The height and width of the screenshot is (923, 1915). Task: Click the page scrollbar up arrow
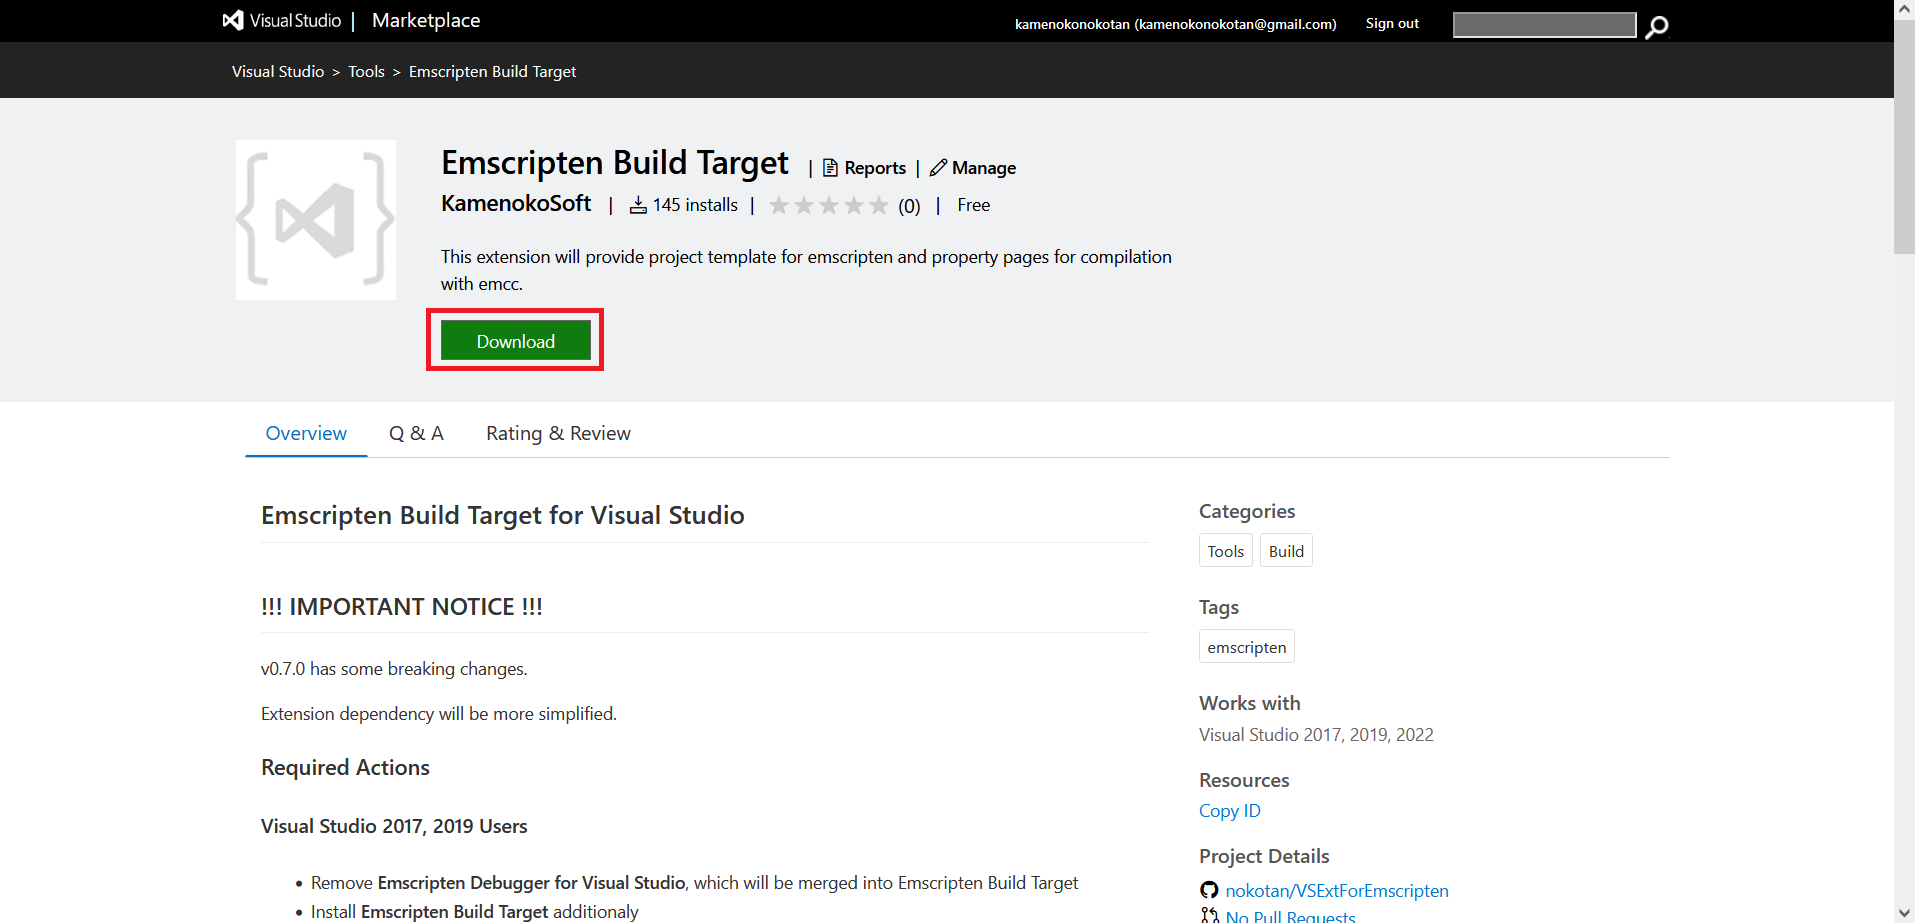(1904, 9)
